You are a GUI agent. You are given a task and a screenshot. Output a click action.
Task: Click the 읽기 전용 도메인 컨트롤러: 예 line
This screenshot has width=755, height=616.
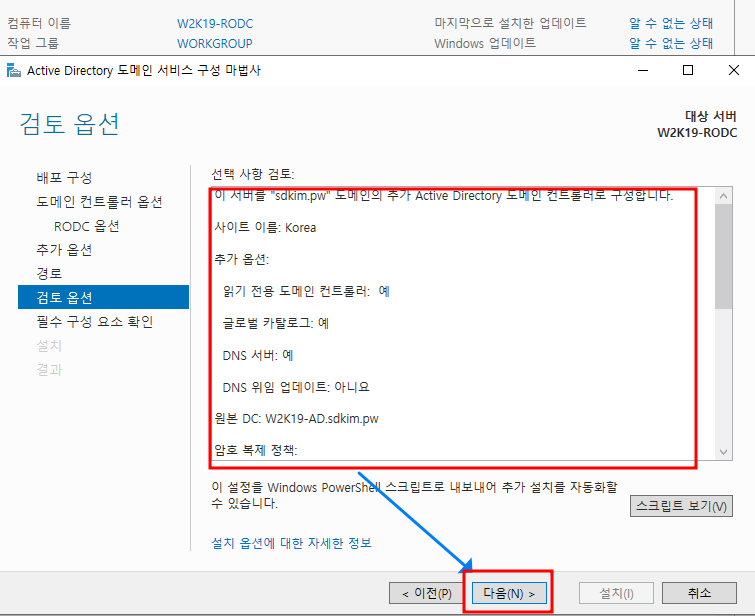(x=306, y=291)
